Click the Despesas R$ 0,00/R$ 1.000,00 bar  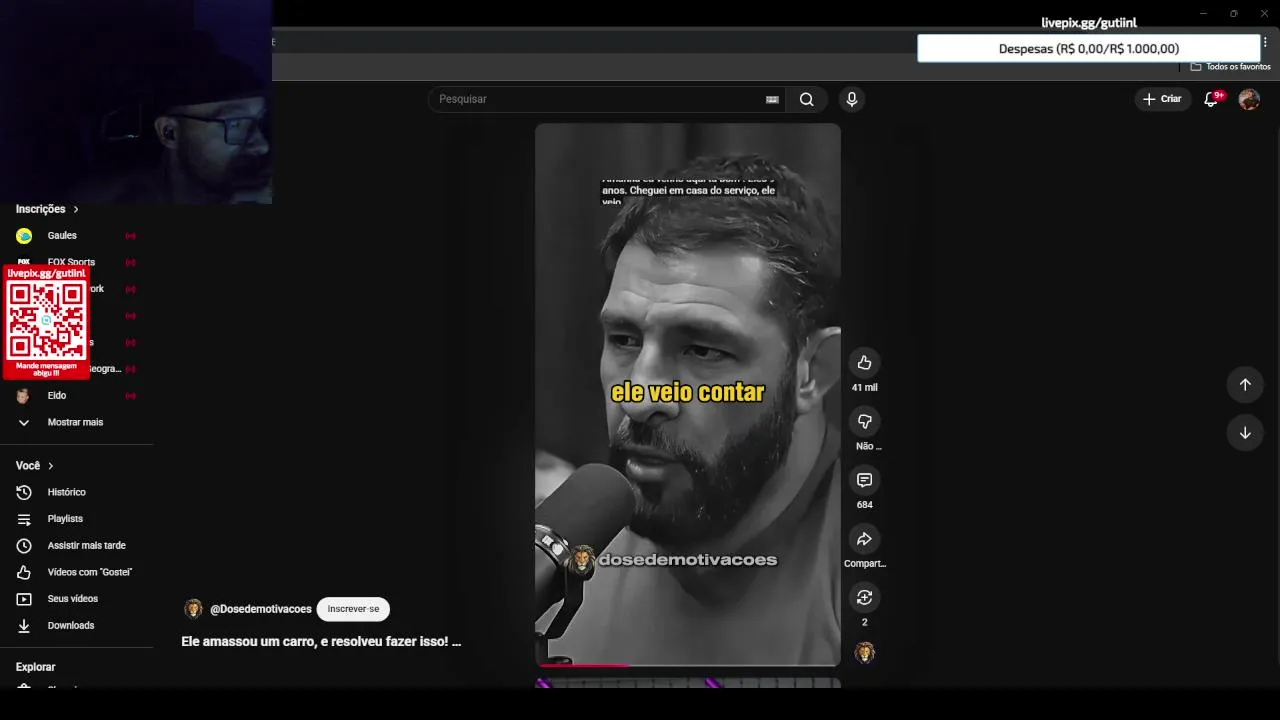click(1088, 48)
